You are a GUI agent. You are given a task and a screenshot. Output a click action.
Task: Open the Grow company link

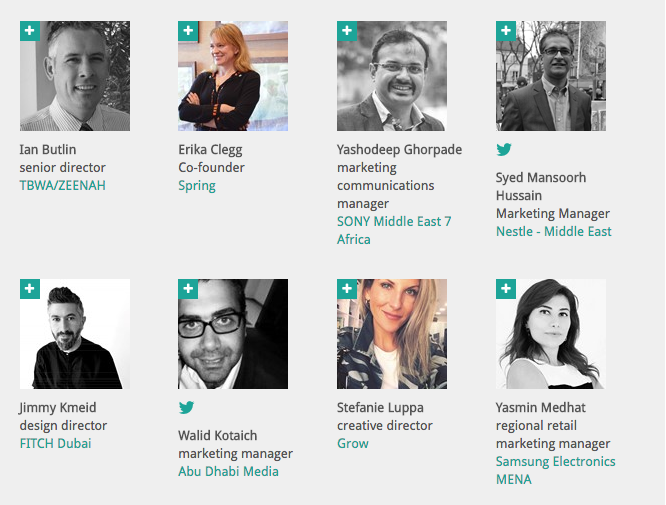click(353, 444)
